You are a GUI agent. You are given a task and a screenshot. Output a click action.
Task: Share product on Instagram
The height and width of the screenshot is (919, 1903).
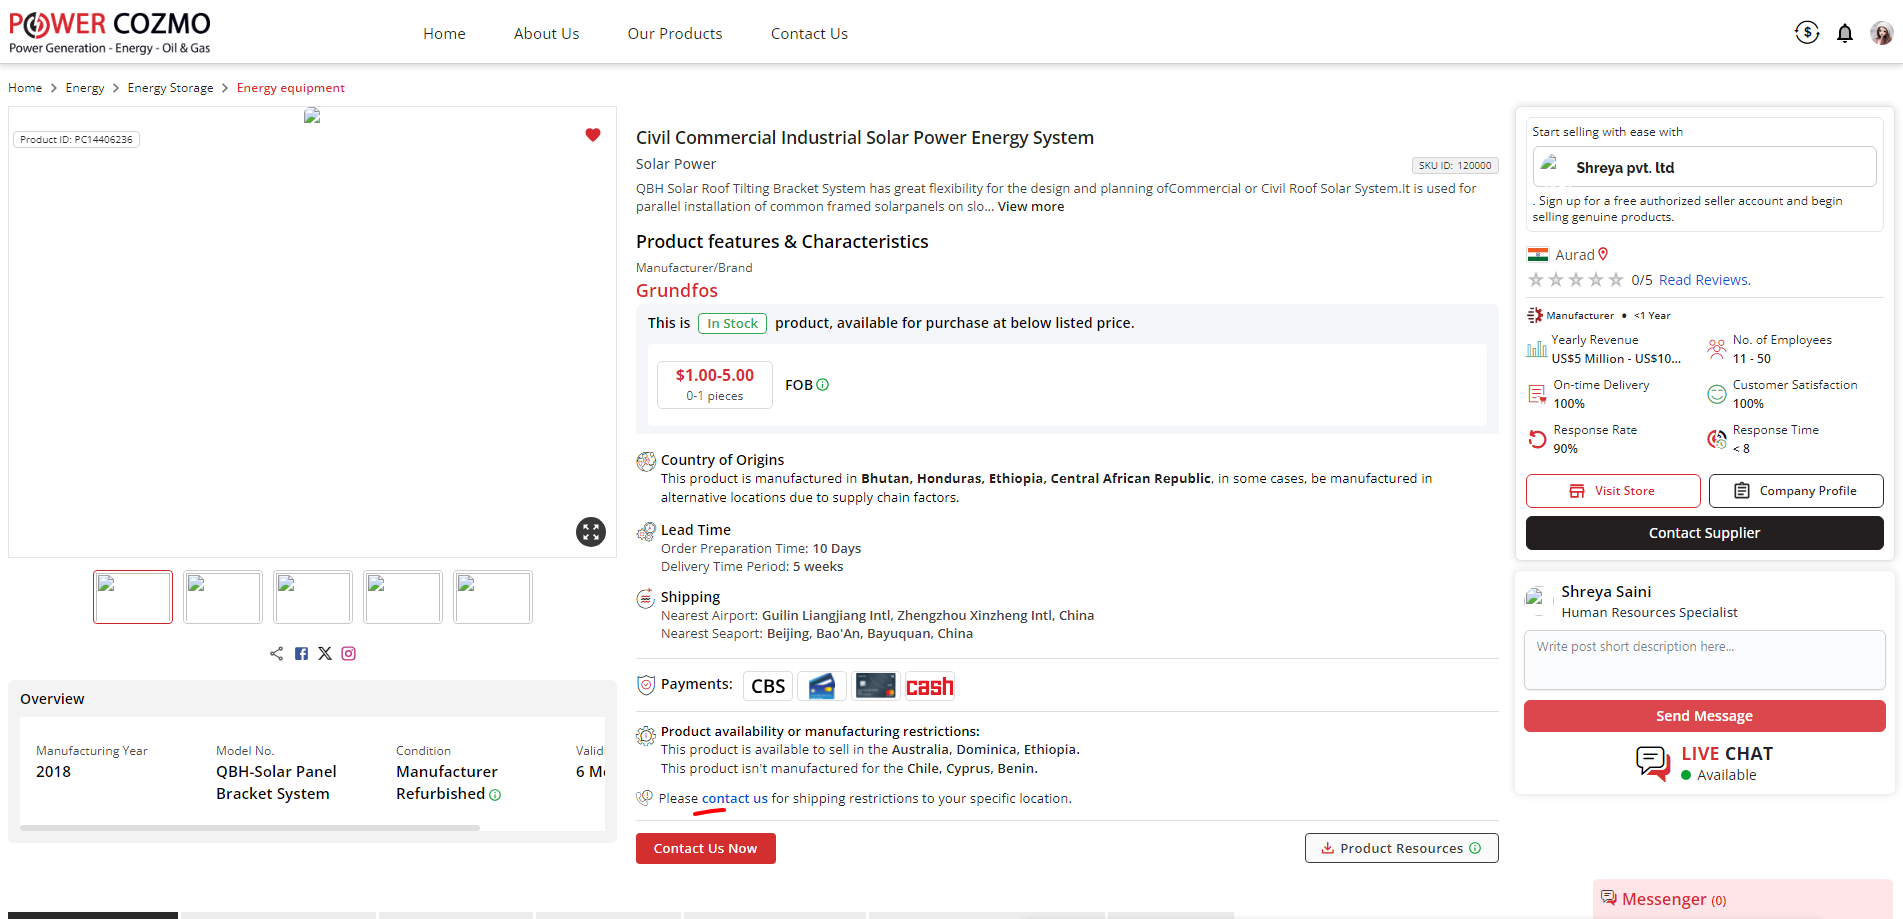(x=349, y=654)
